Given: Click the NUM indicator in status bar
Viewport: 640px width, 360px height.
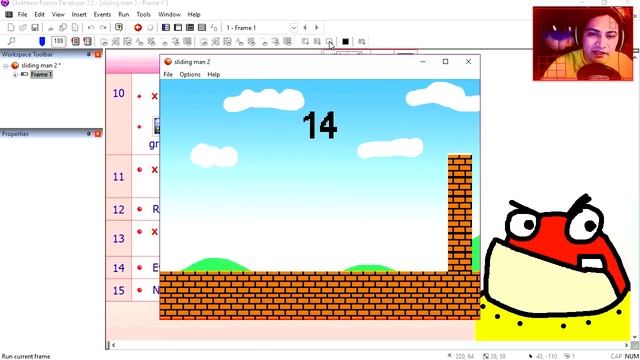Looking at the screenshot, I should point(632,356).
